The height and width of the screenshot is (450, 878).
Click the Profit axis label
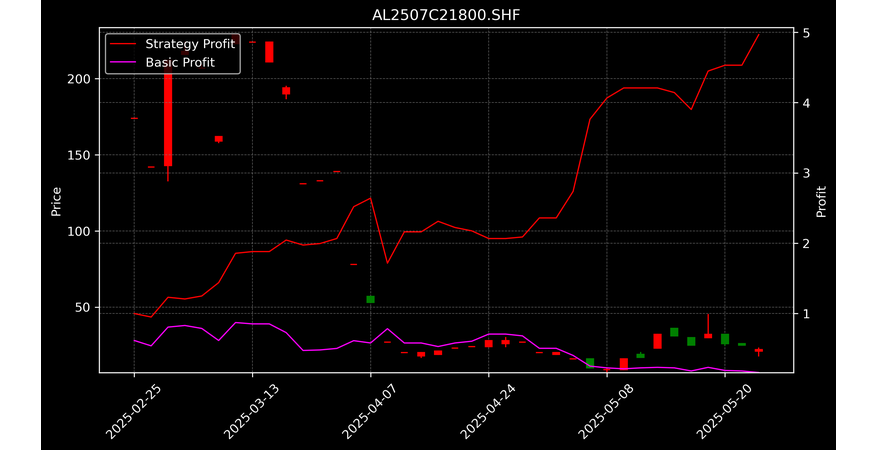[x=821, y=201]
